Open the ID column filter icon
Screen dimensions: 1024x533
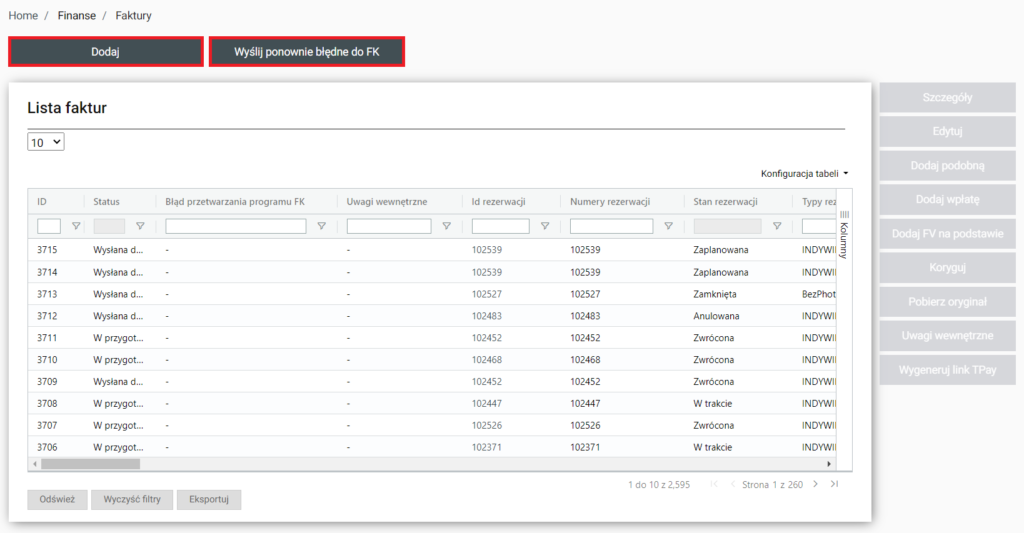76,226
